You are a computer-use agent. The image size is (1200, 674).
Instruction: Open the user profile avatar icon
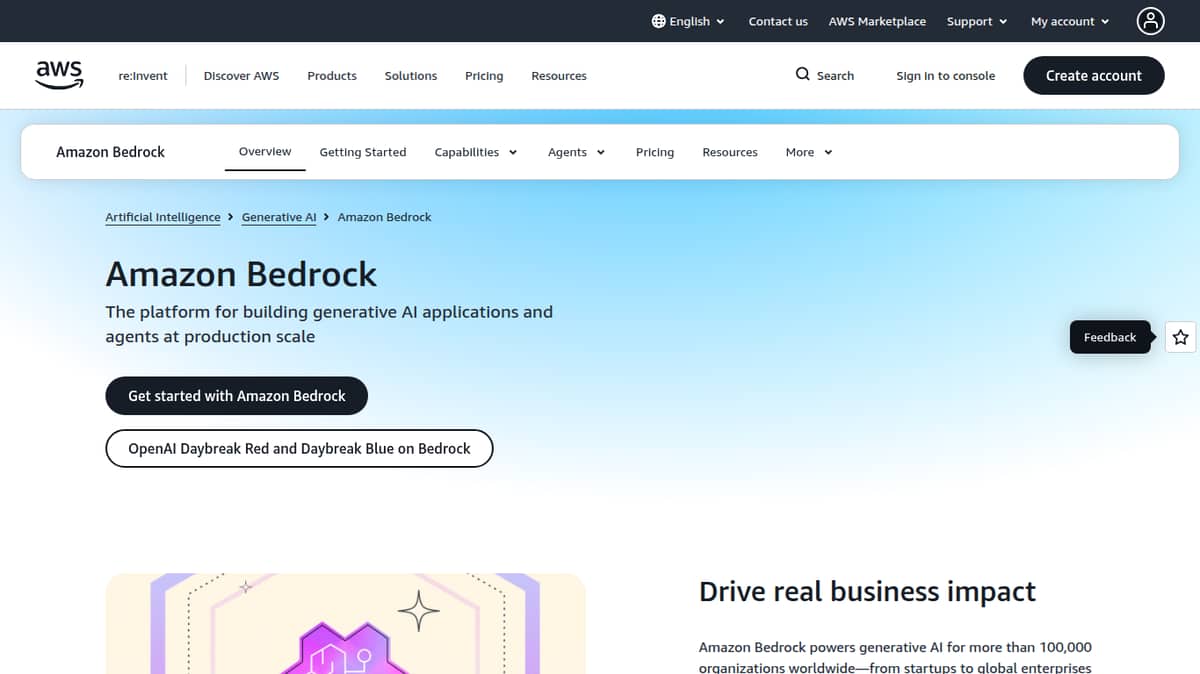[x=1151, y=21]
